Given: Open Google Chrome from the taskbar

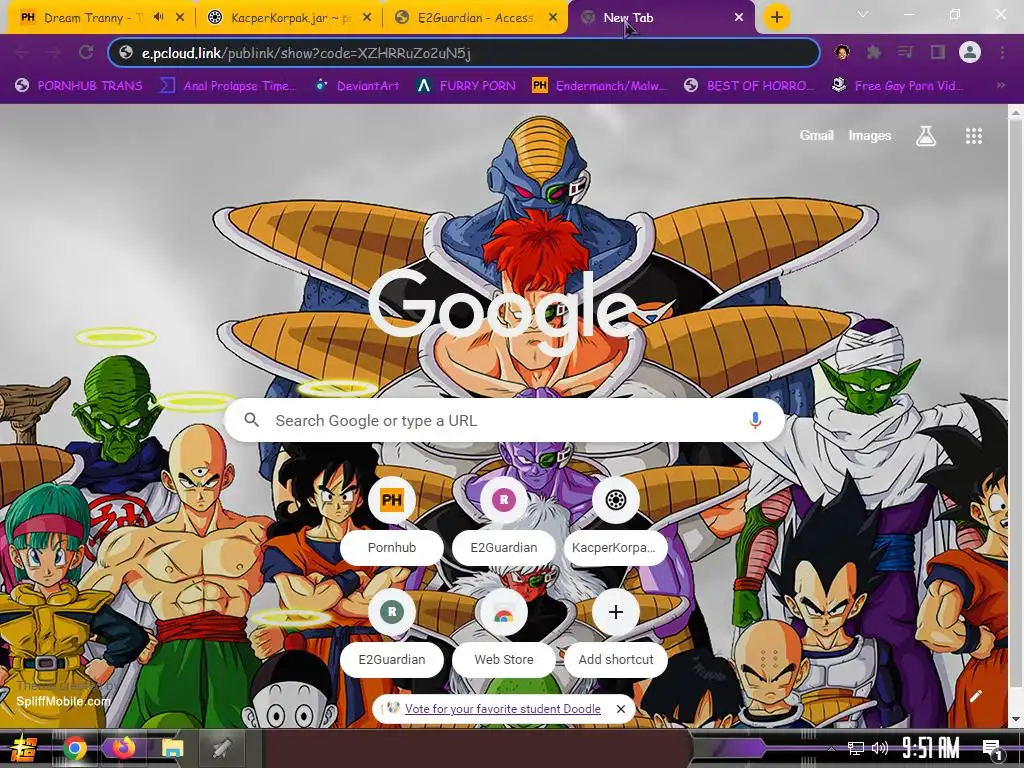Looking at the screenshot, I should [74, 748].
